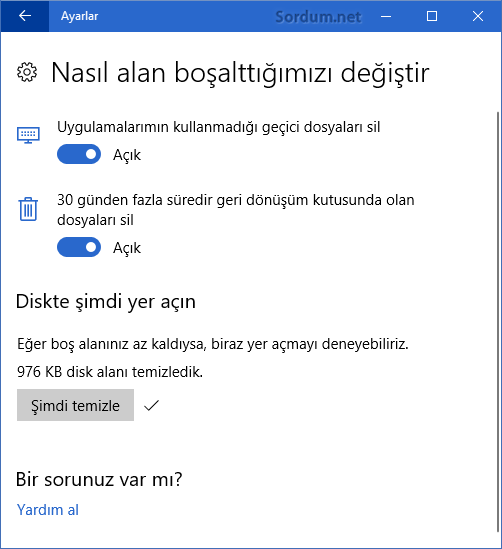Screen dimensions: 502x549
Task: Click the Şimdi temizle button
Action: (75, 405)
